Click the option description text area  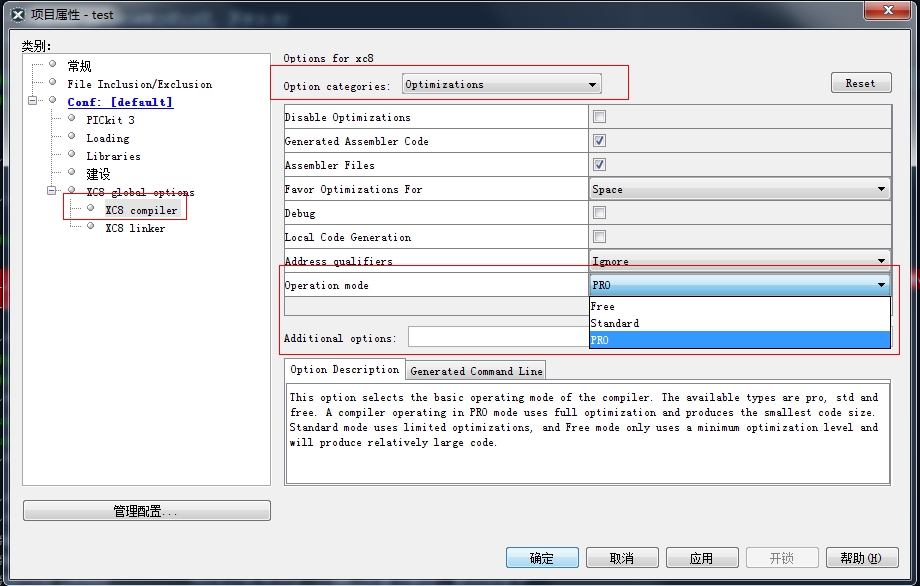point(588,433)
